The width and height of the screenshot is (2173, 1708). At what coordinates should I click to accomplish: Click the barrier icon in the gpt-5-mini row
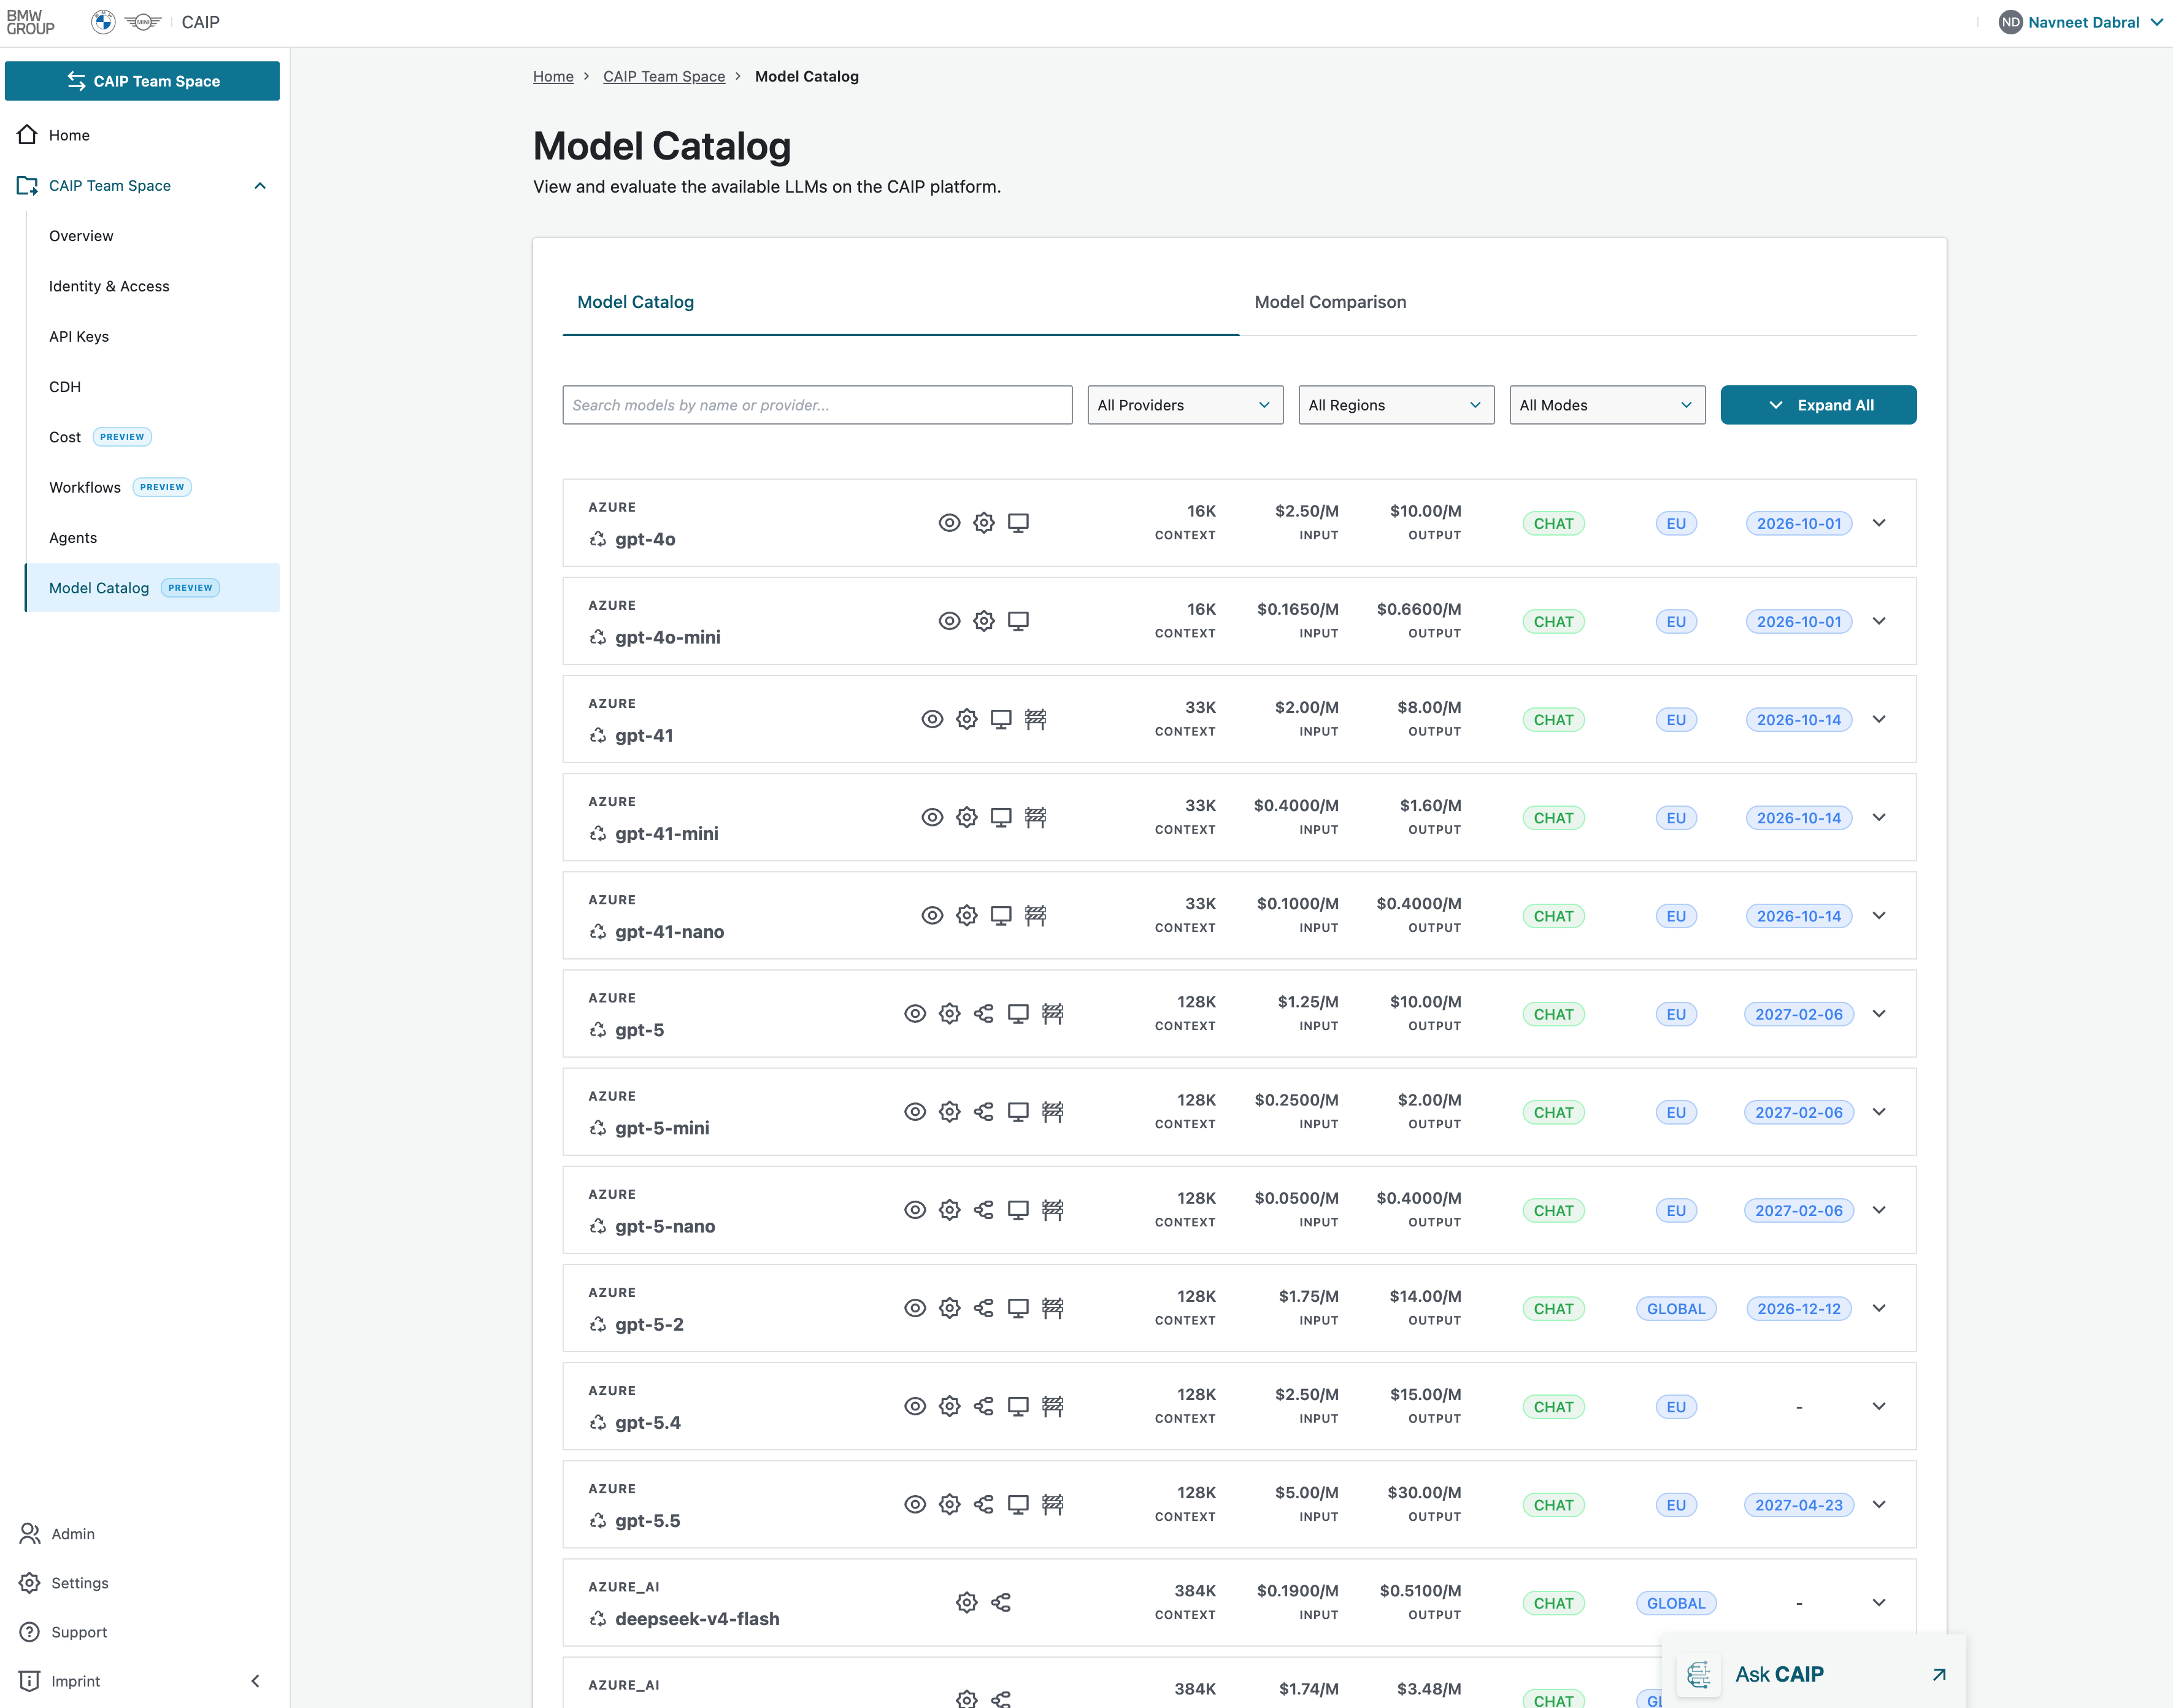(x=1052, y=1111)
